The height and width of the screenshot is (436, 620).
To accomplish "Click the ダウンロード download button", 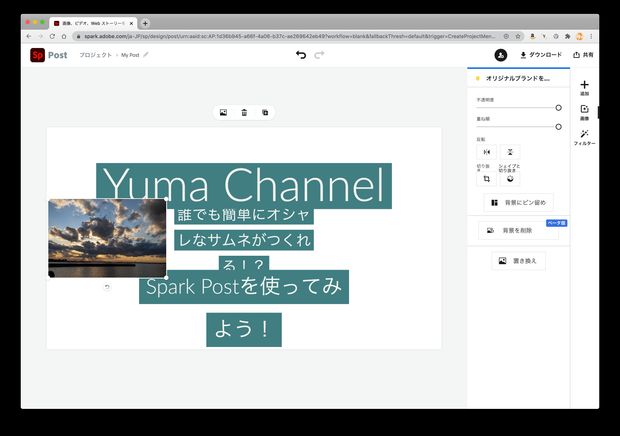I will [541, 55].
